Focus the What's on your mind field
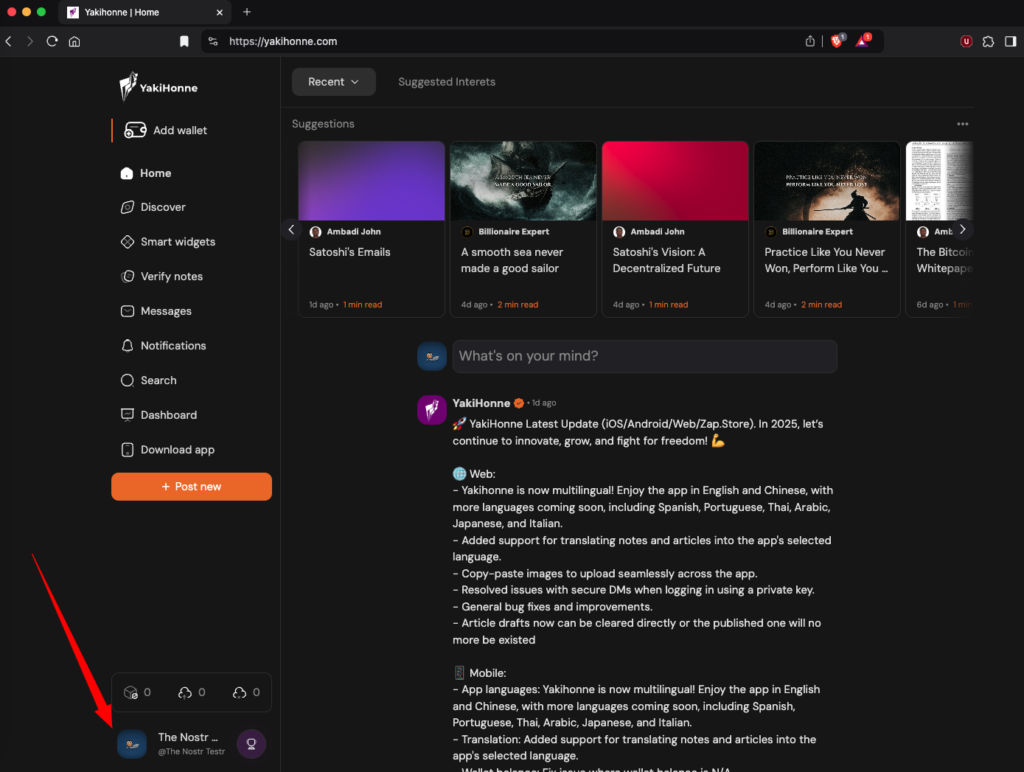Screen dimensions: 1024x772 pyautogui.click(x=645, y=356)
